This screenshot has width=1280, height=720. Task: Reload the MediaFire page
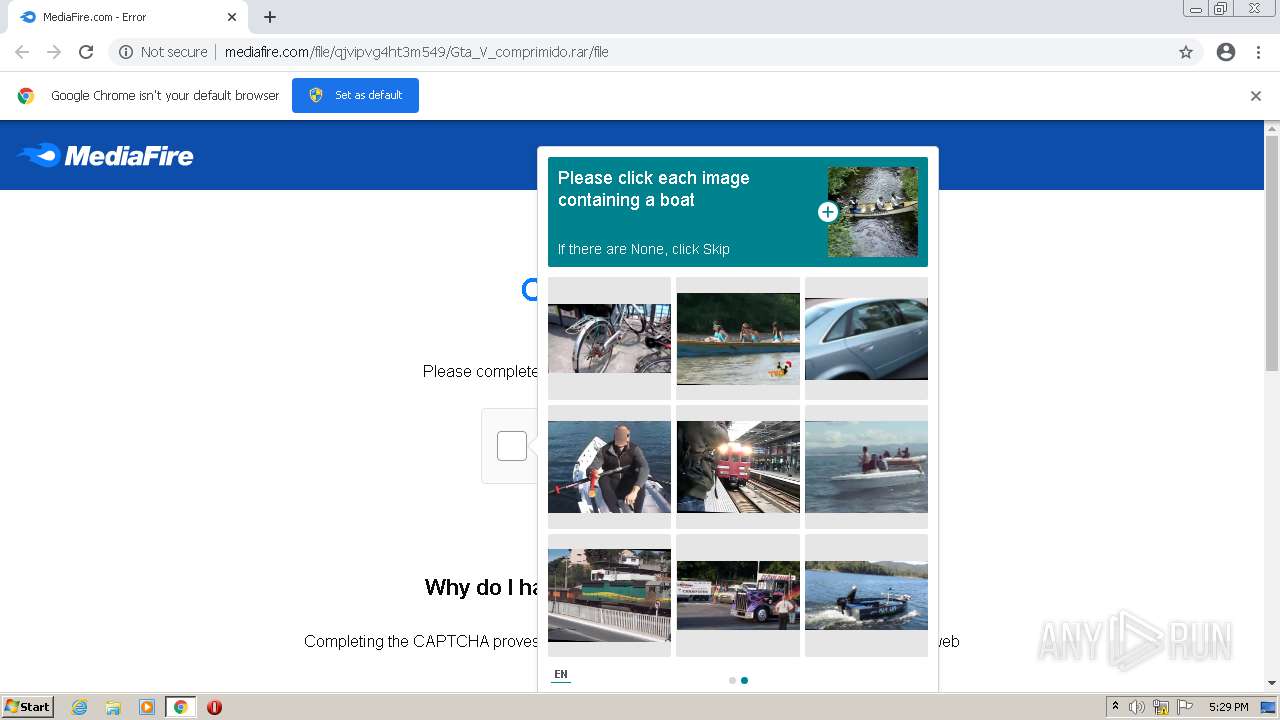(86, 52)
